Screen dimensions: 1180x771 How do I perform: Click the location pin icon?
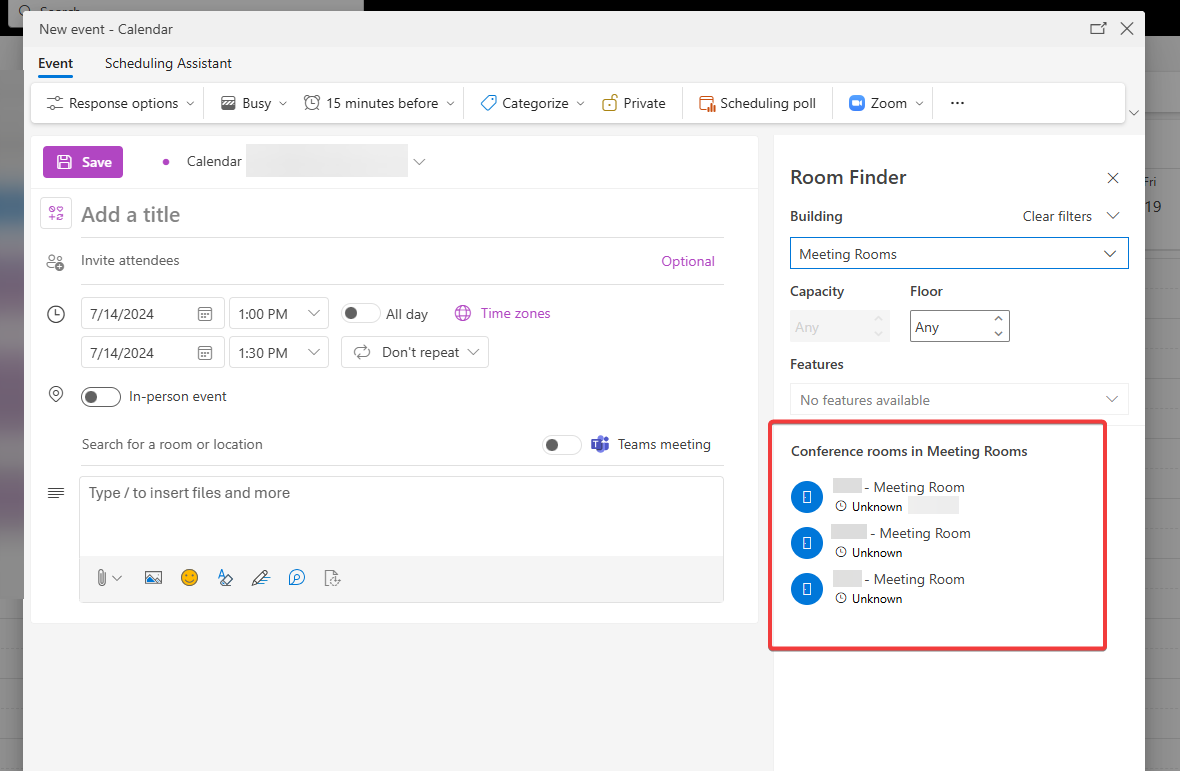(x=56, y=394)
